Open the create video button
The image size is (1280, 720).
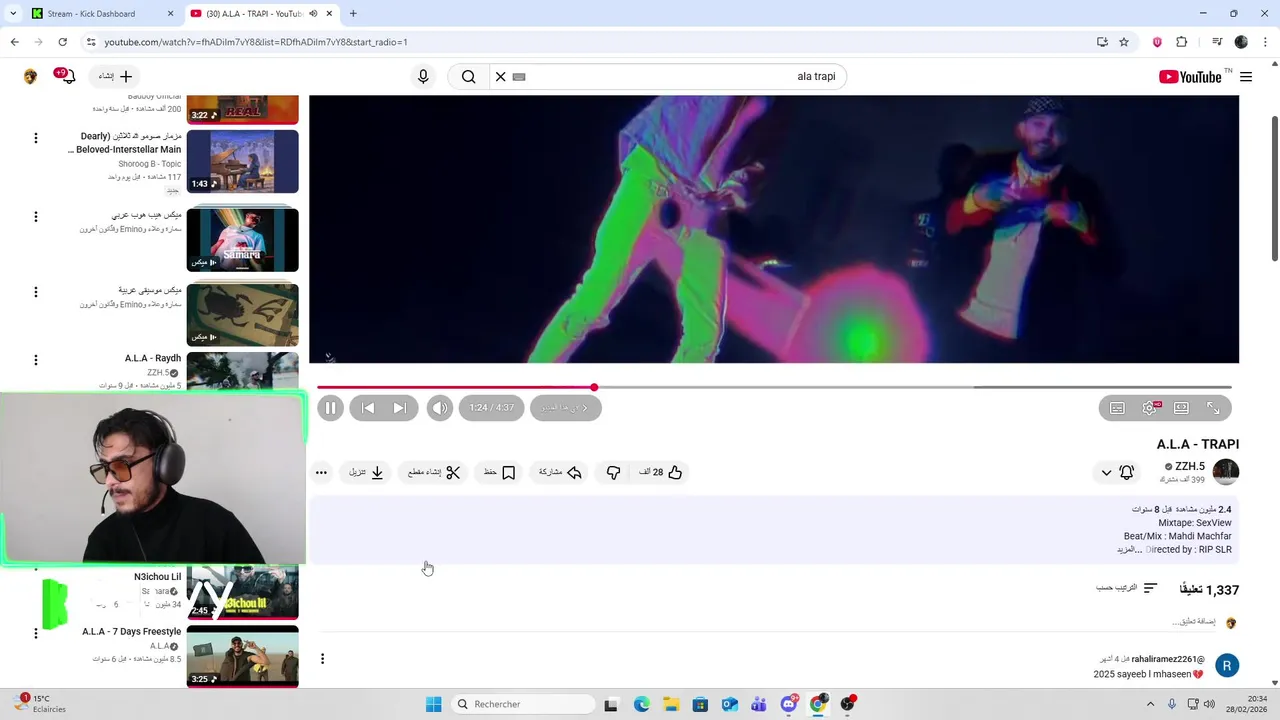(116, 76)
